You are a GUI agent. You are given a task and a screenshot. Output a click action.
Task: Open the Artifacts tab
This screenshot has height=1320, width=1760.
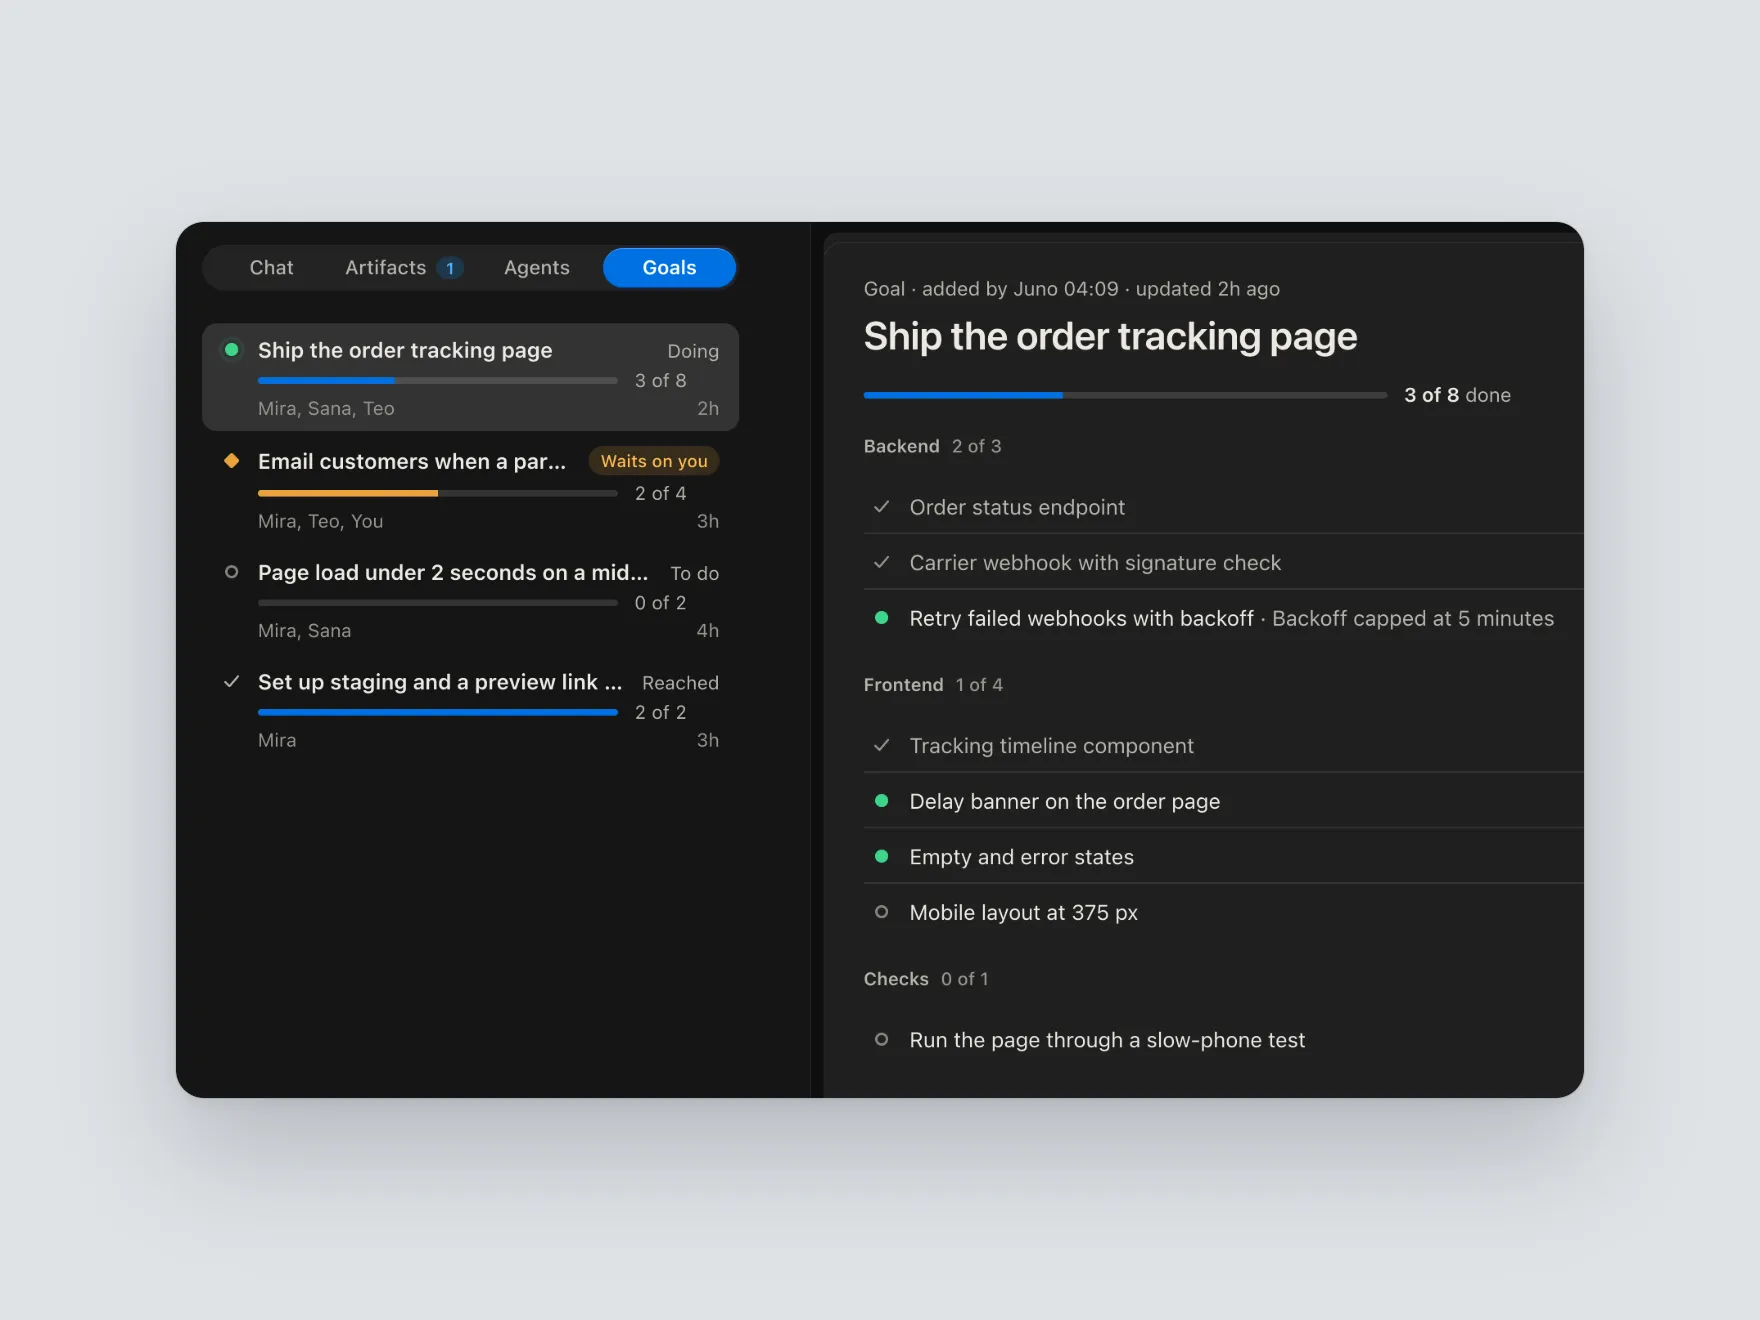(403, 268)
